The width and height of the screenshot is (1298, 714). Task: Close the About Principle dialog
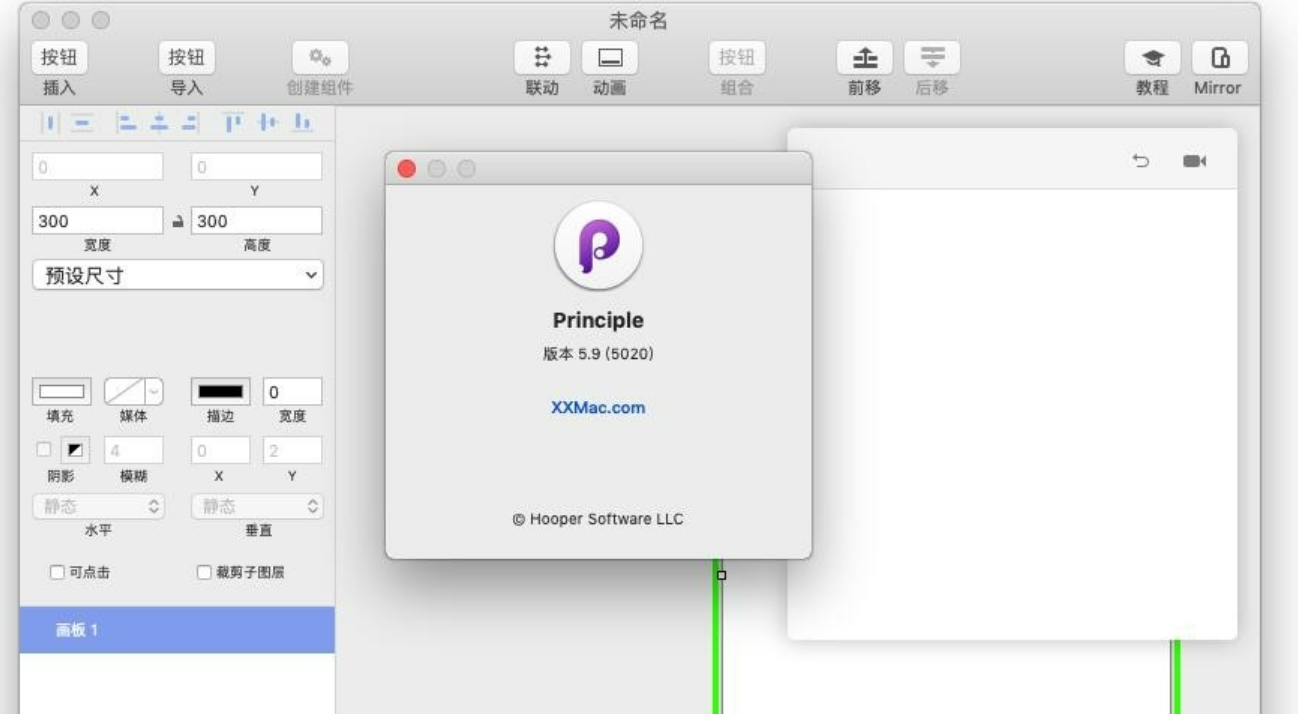[406, 169]
